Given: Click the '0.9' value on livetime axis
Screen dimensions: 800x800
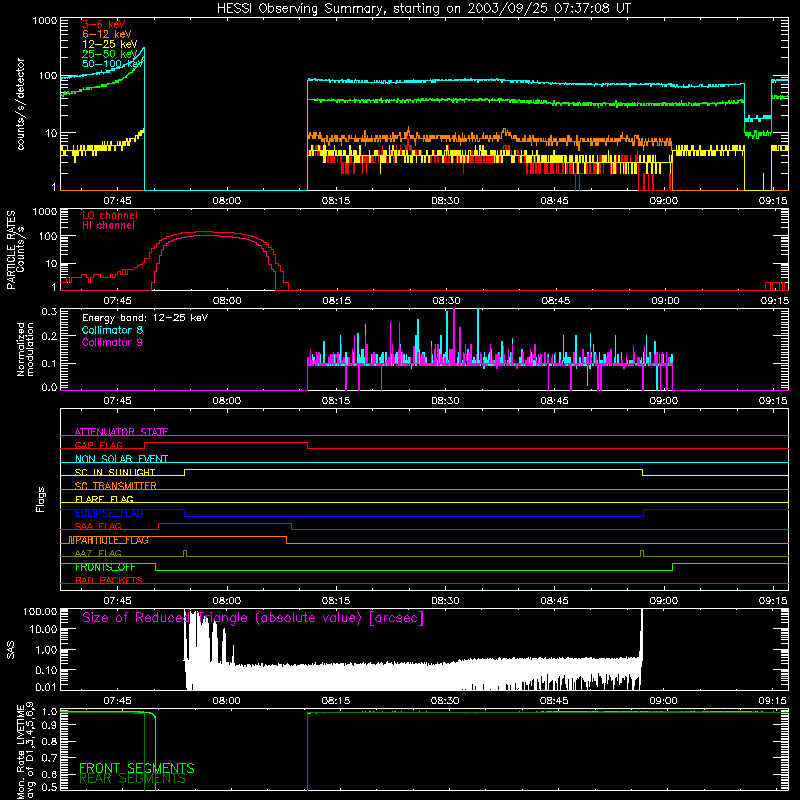Looking at the screenshot, I should point(49,724).
